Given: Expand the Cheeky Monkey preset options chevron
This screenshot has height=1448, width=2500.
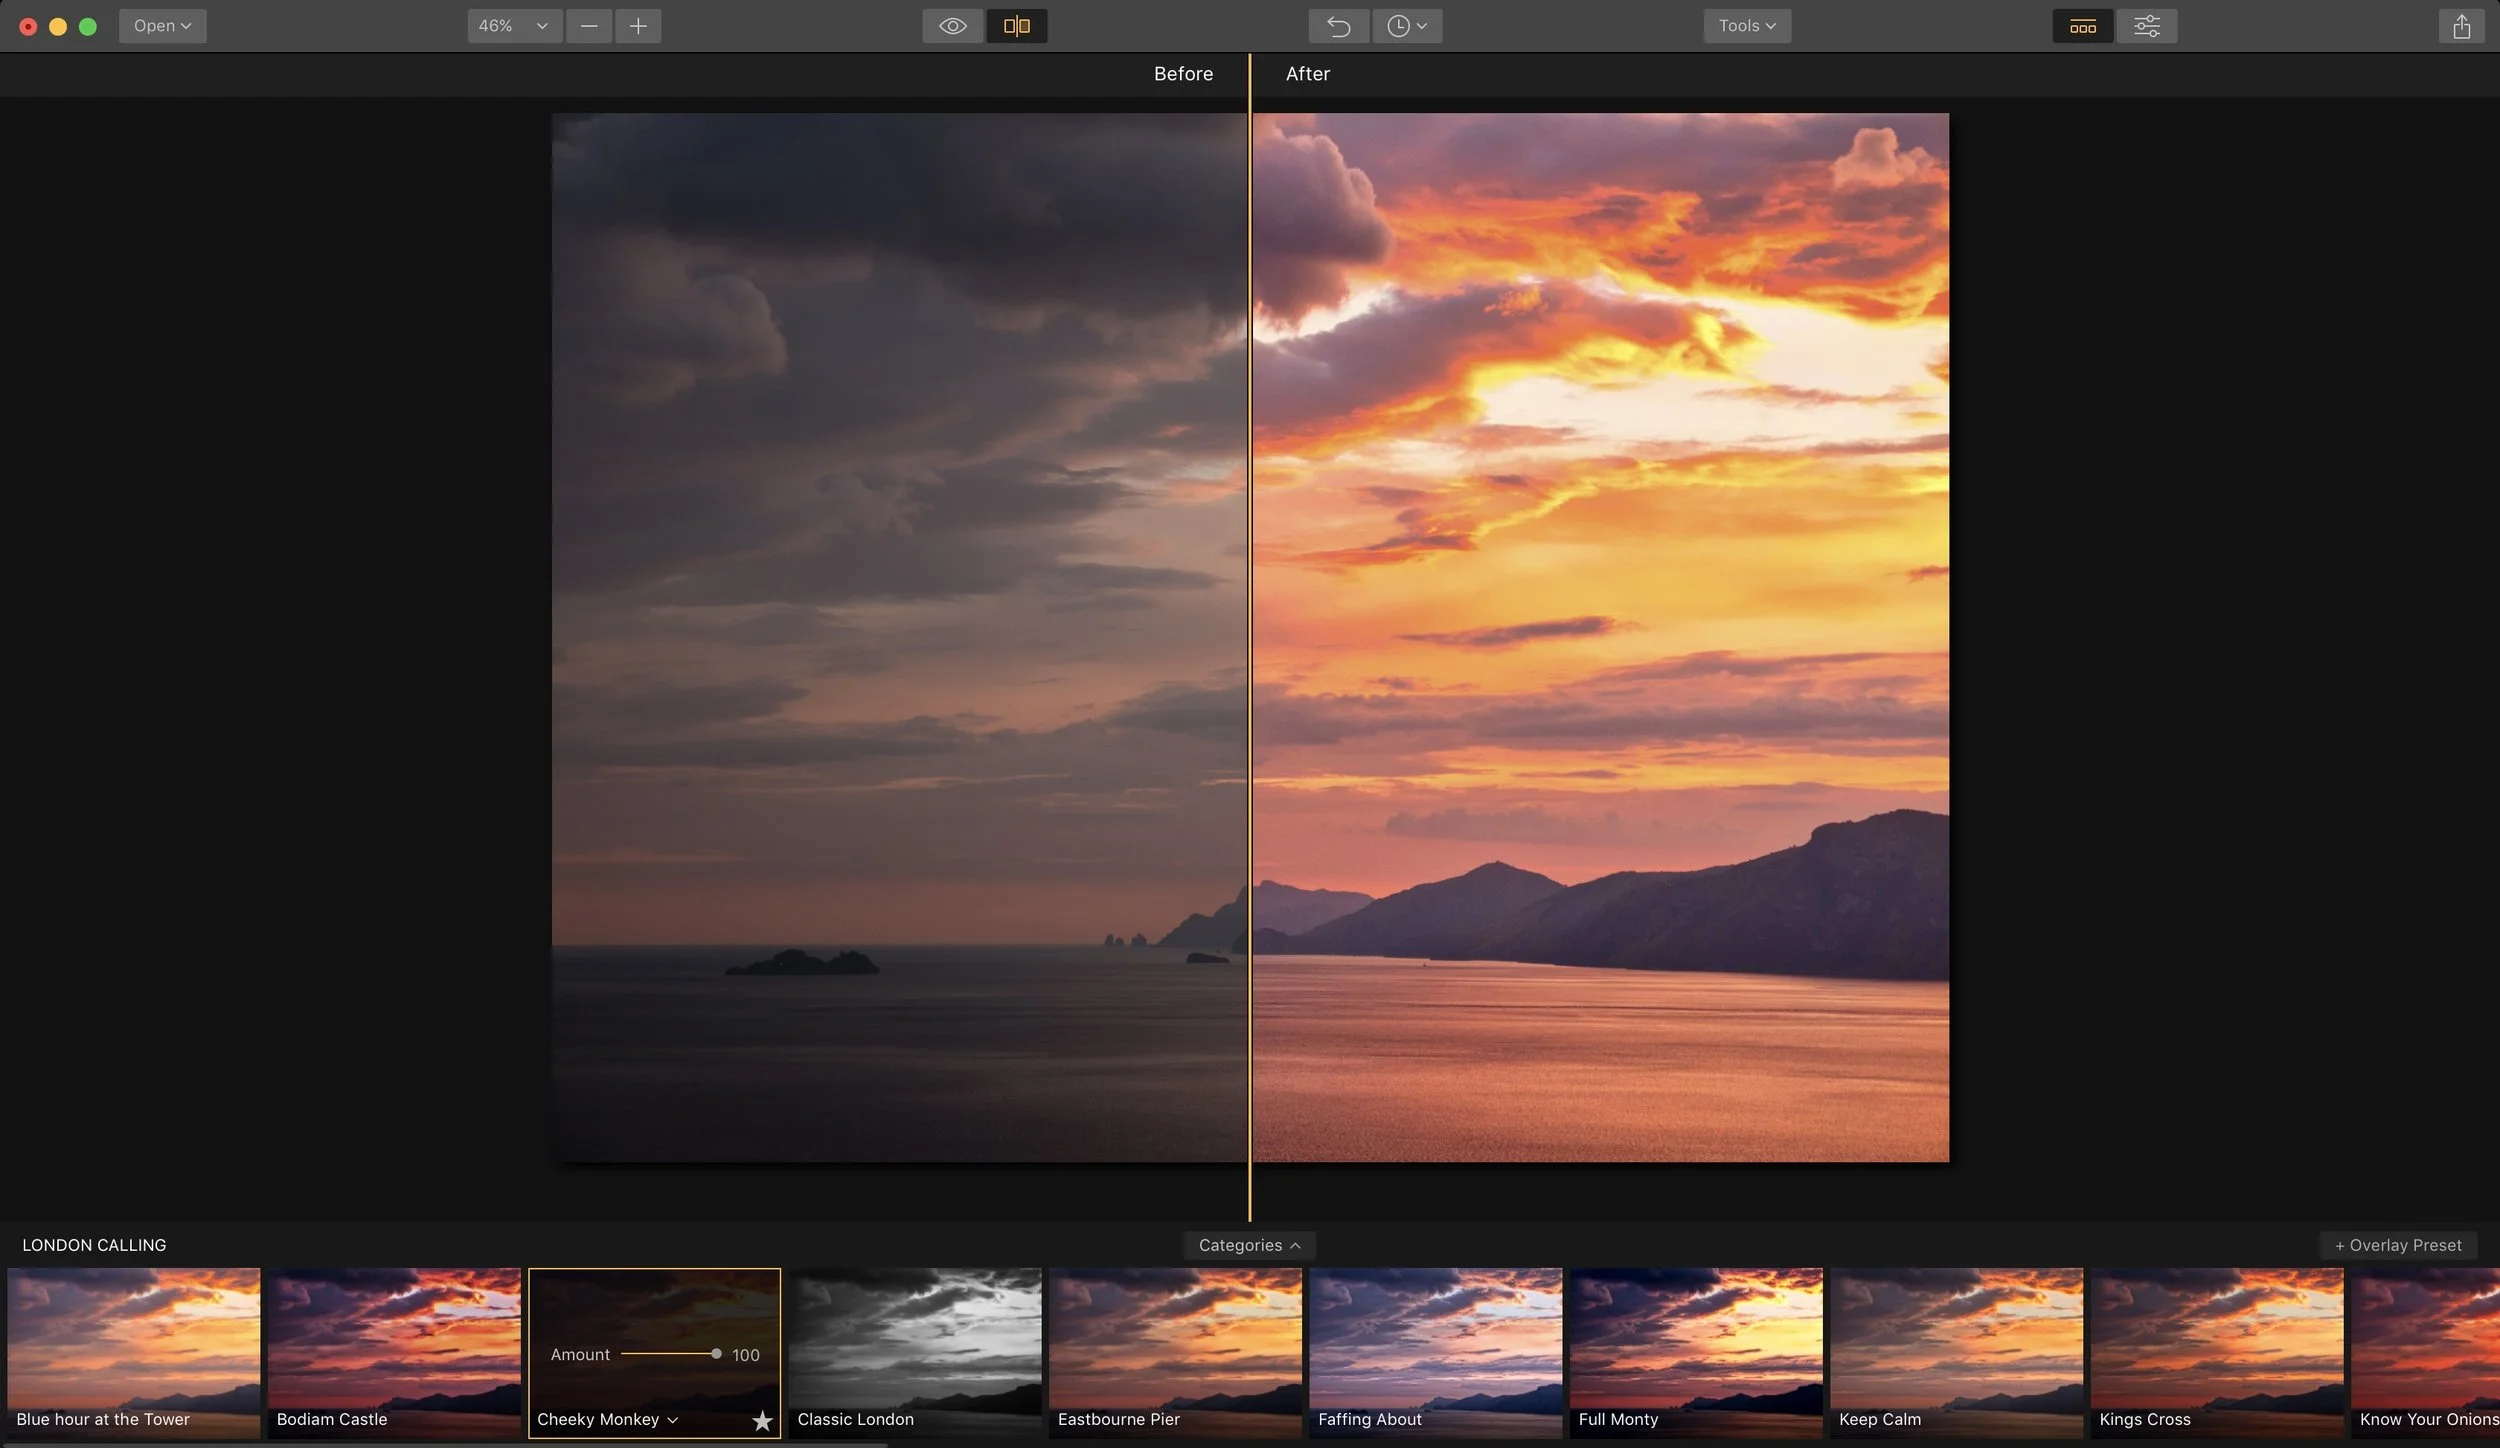Looking at the screenshot, I should click(x=673, y=1420).
